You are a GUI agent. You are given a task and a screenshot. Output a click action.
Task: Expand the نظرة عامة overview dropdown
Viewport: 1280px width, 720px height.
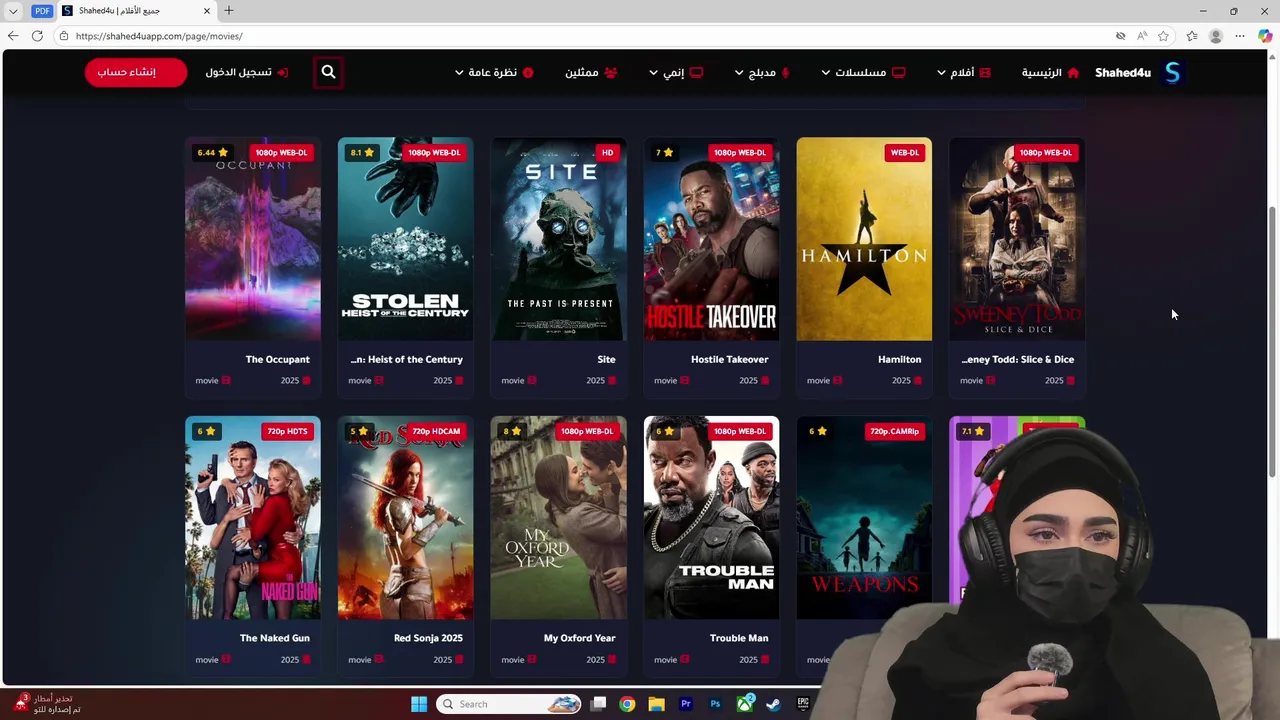(494, 72)
